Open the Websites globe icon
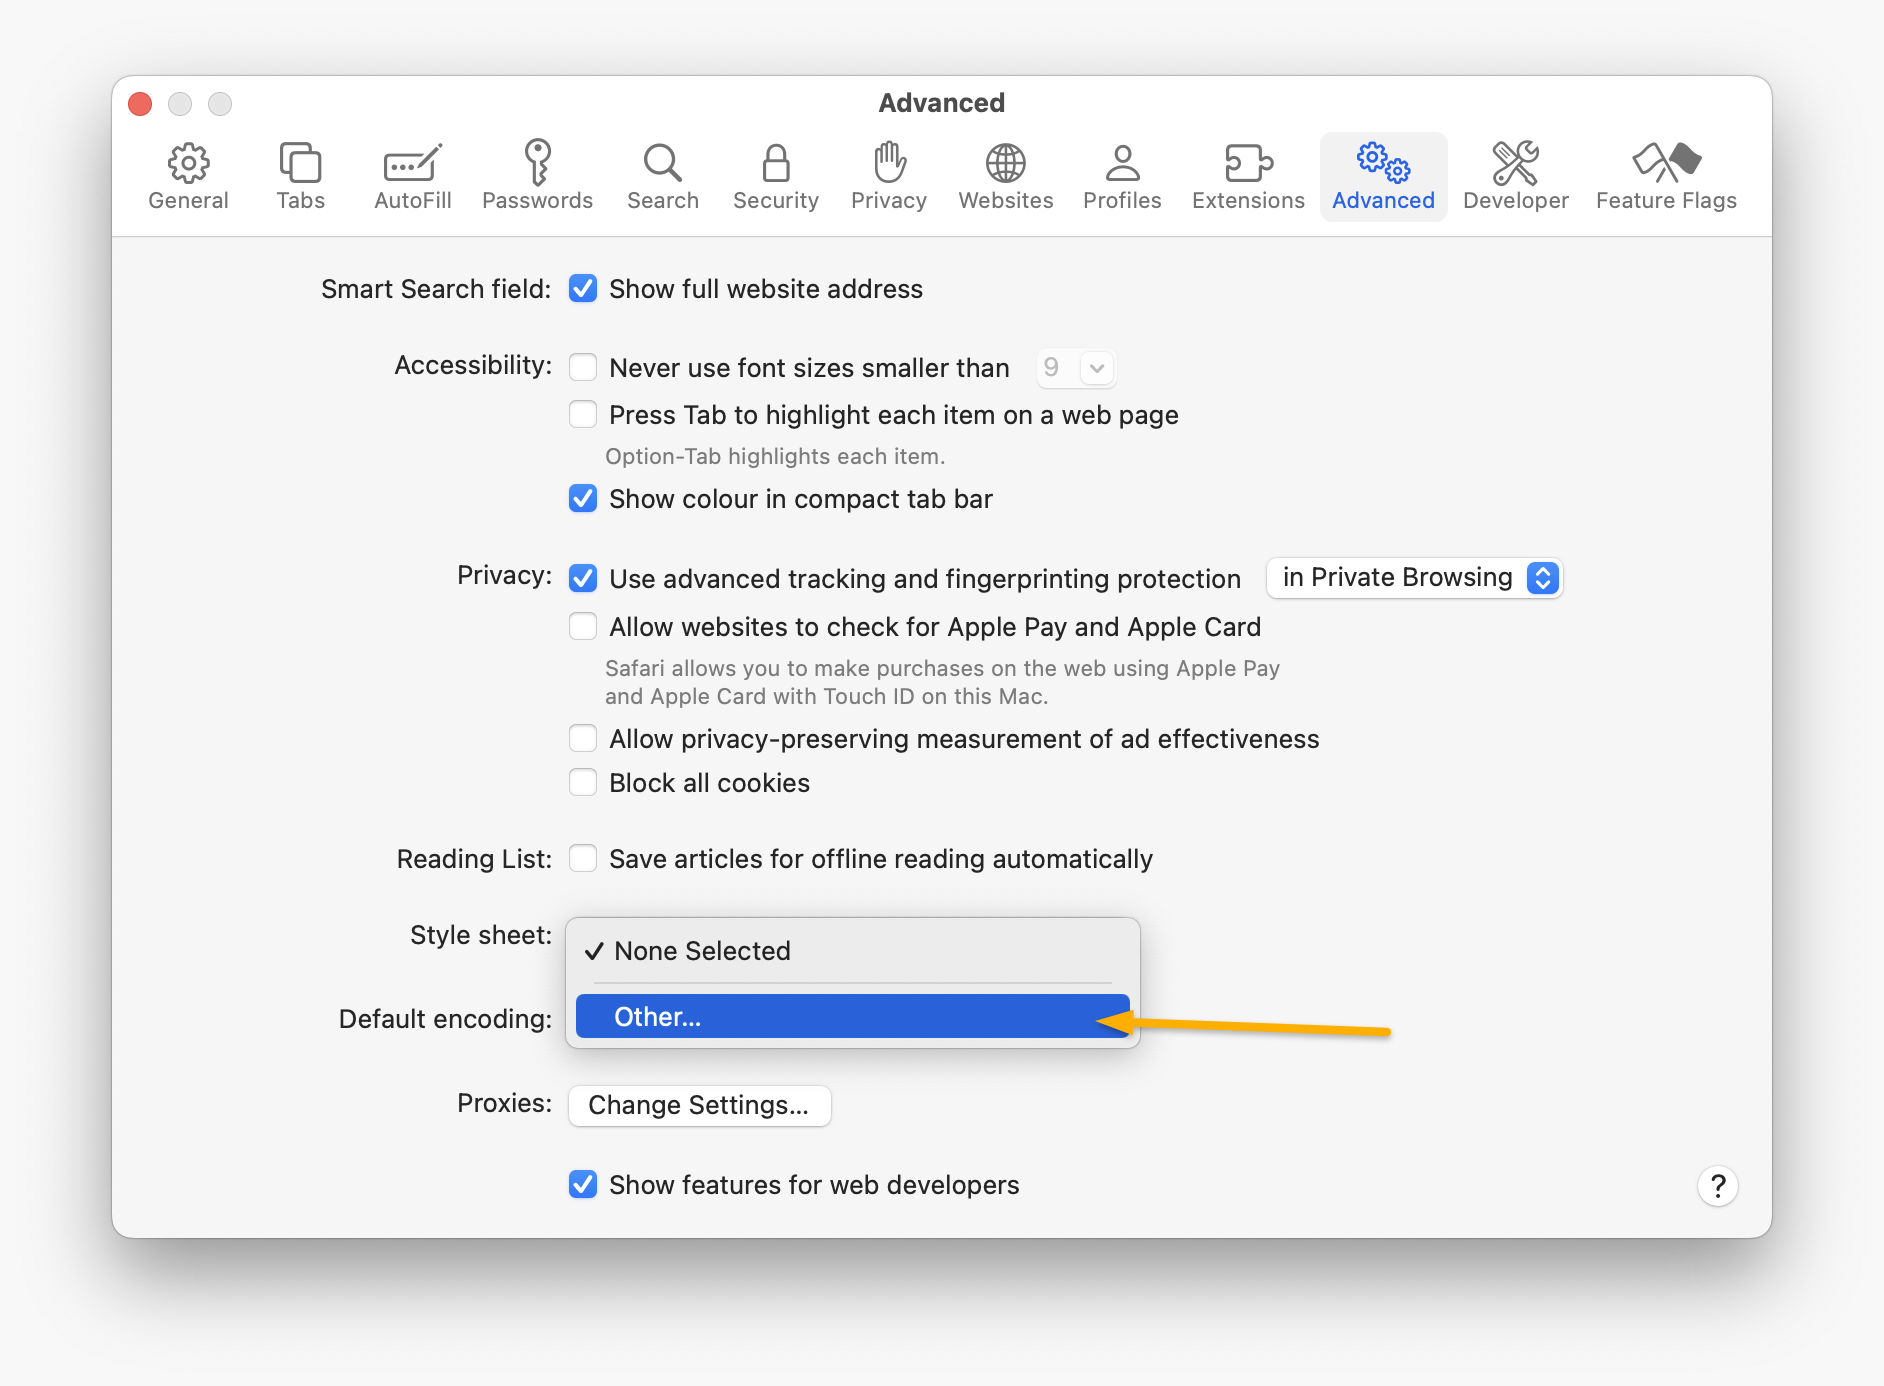This screenshot has height=1386, width=1884. click(1005, 163)
